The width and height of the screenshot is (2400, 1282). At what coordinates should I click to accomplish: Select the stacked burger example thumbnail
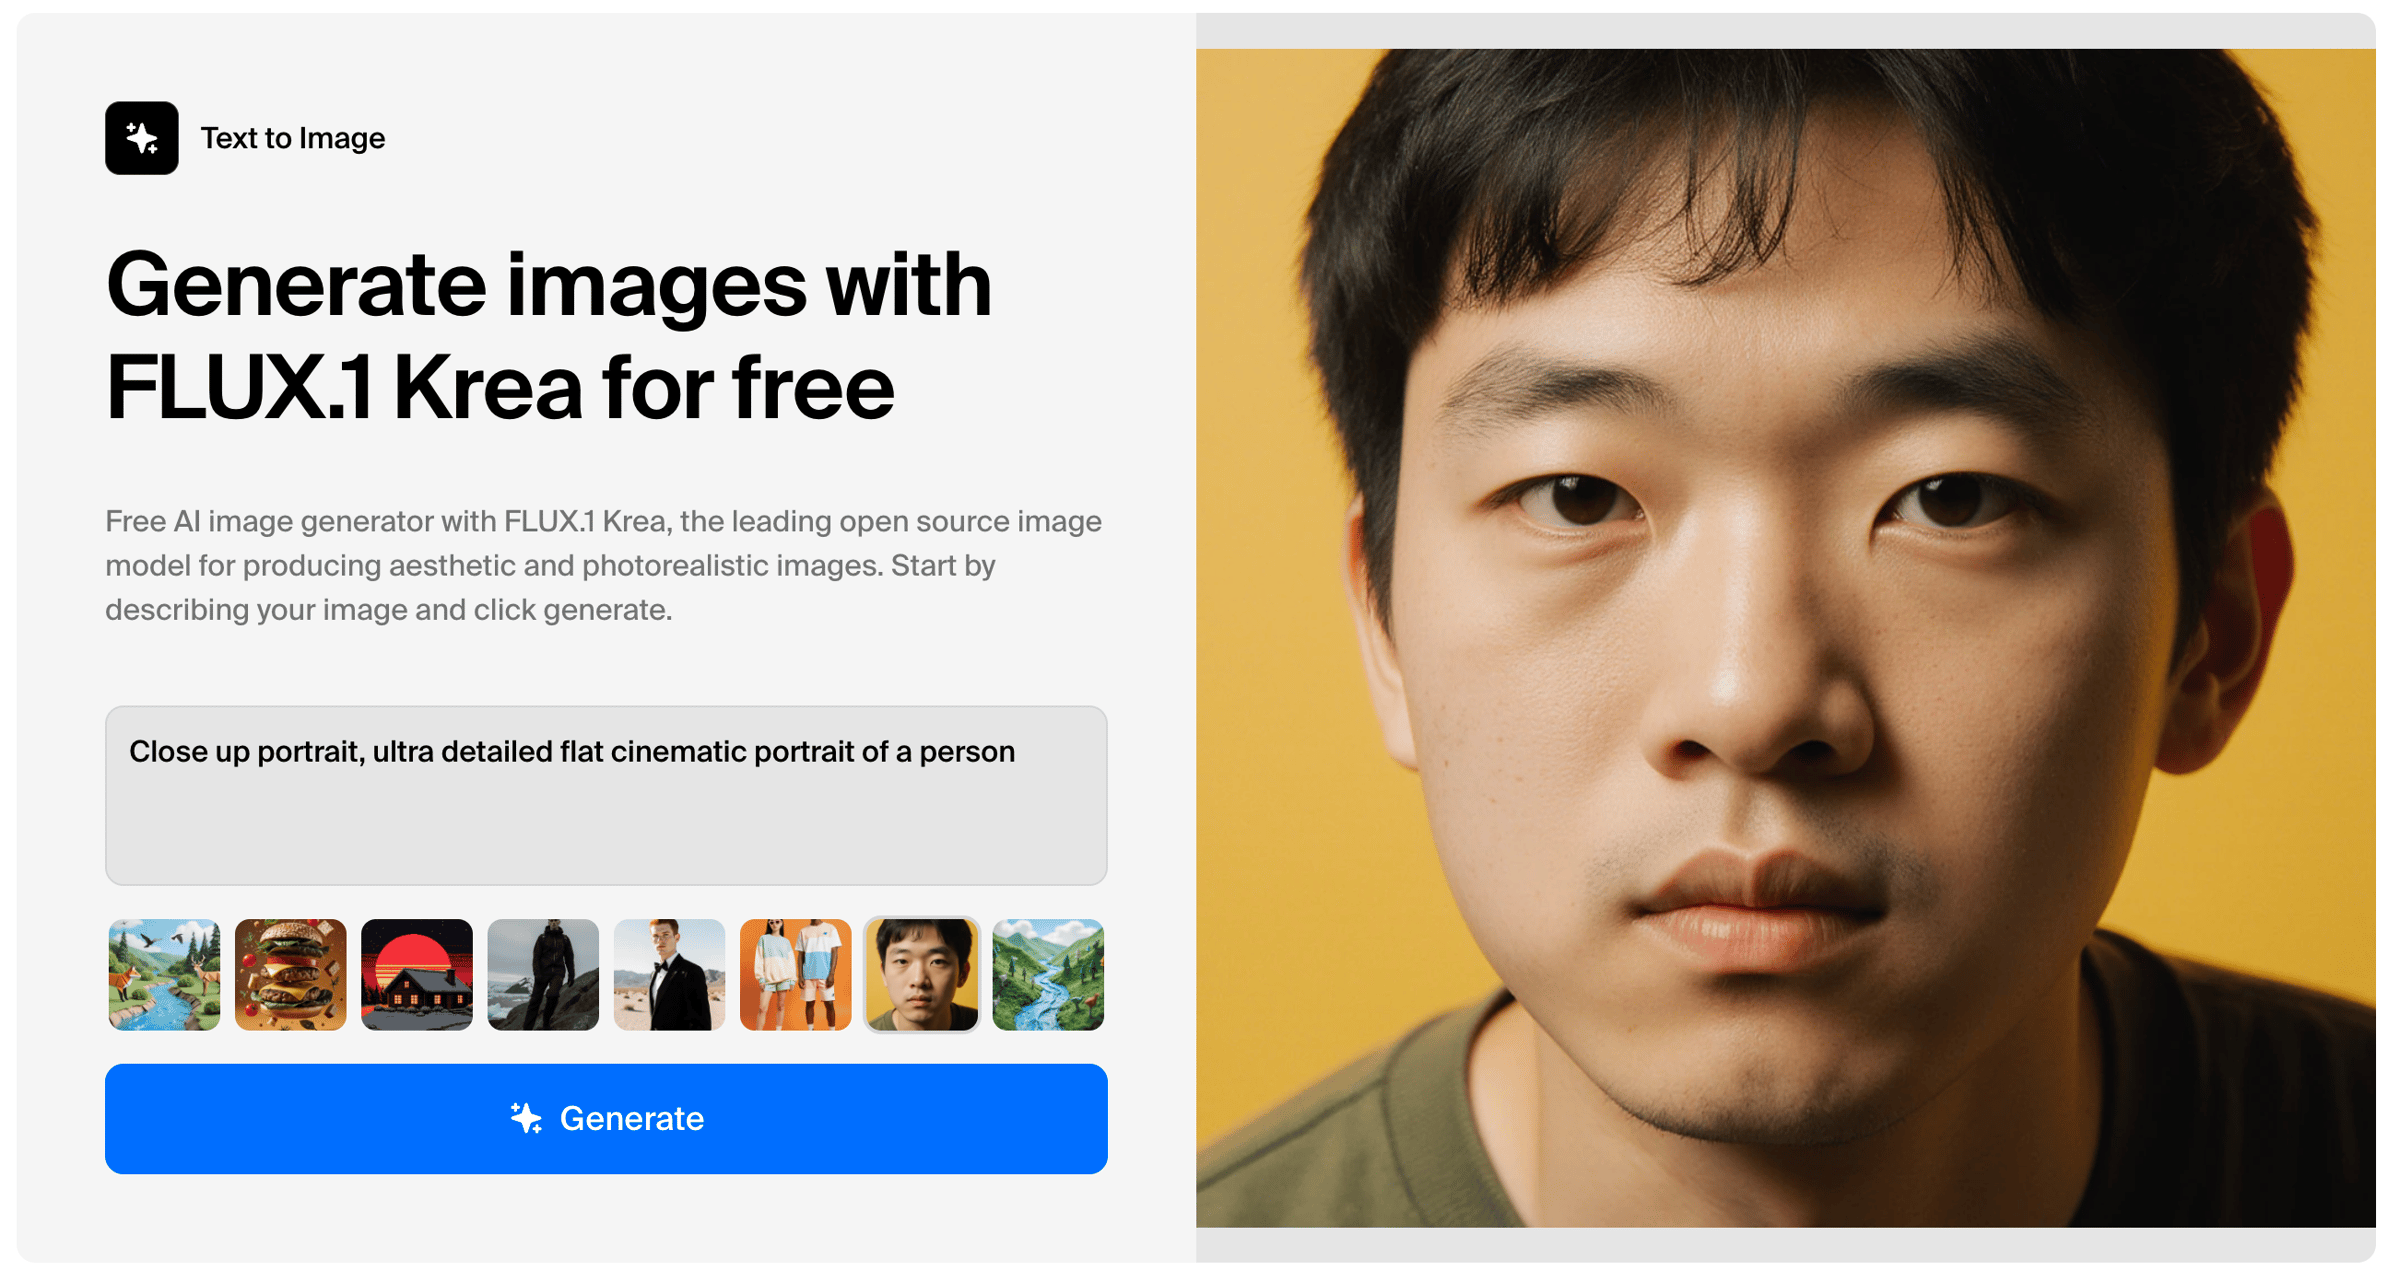(x=291, y=975)
